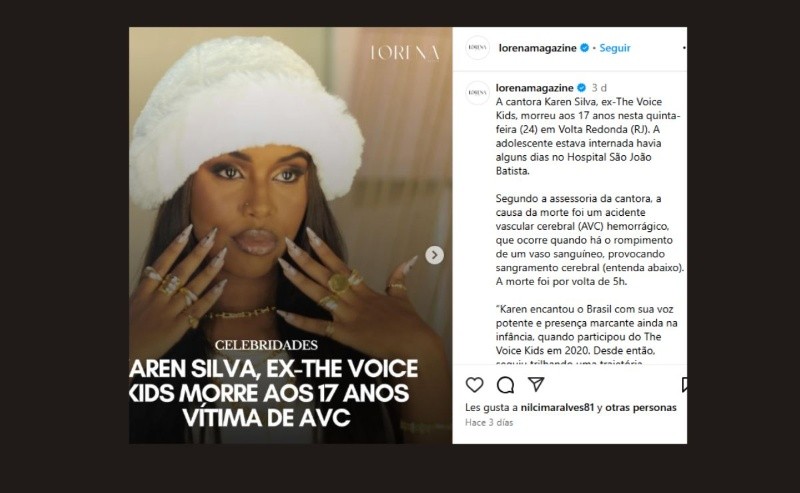
Task: Like the post with the heart icon
Action: [x=474, y=385]
